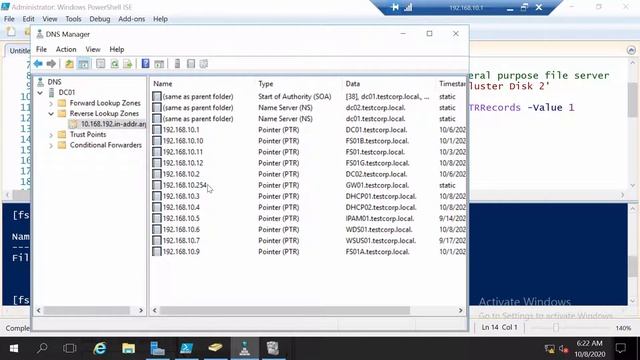Open File Explorer from the taskbar

(129, 349)
